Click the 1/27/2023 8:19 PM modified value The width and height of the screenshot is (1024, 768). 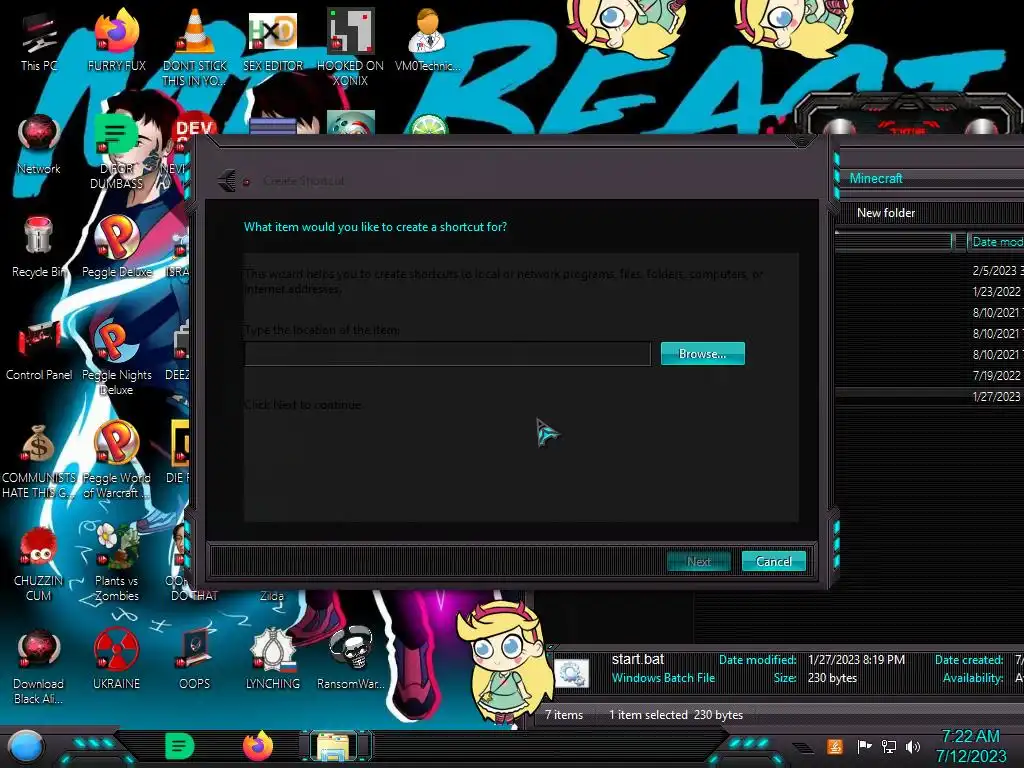(x=856, y=660)
